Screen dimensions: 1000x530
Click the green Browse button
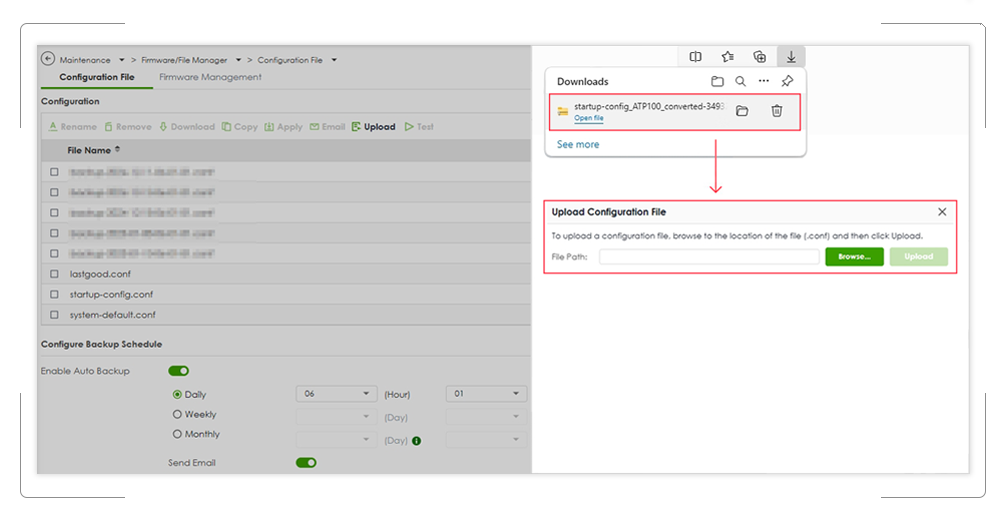pos(854,256)
